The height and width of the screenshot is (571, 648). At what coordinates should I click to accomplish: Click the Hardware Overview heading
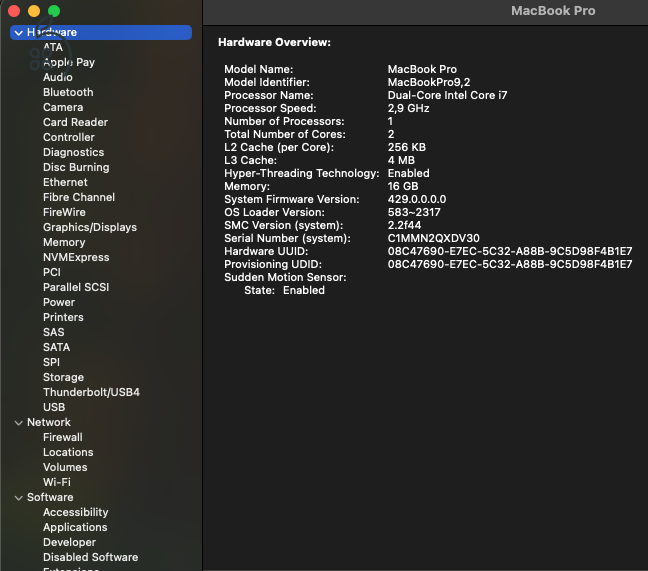coord(274,43)
